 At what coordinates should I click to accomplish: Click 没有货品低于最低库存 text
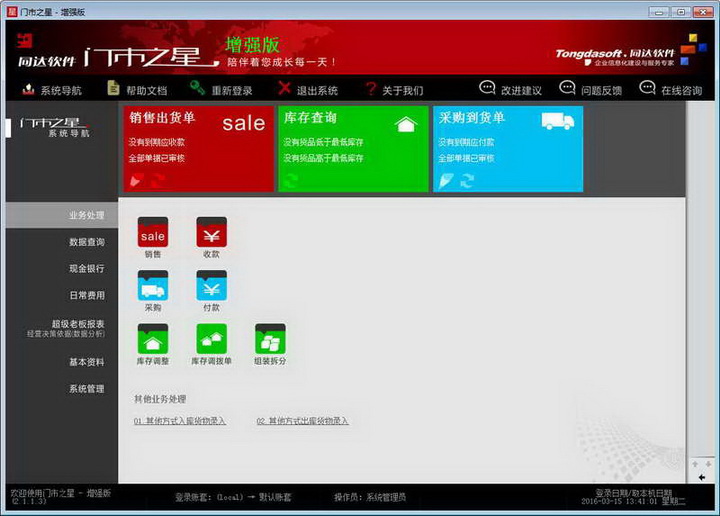323,142
